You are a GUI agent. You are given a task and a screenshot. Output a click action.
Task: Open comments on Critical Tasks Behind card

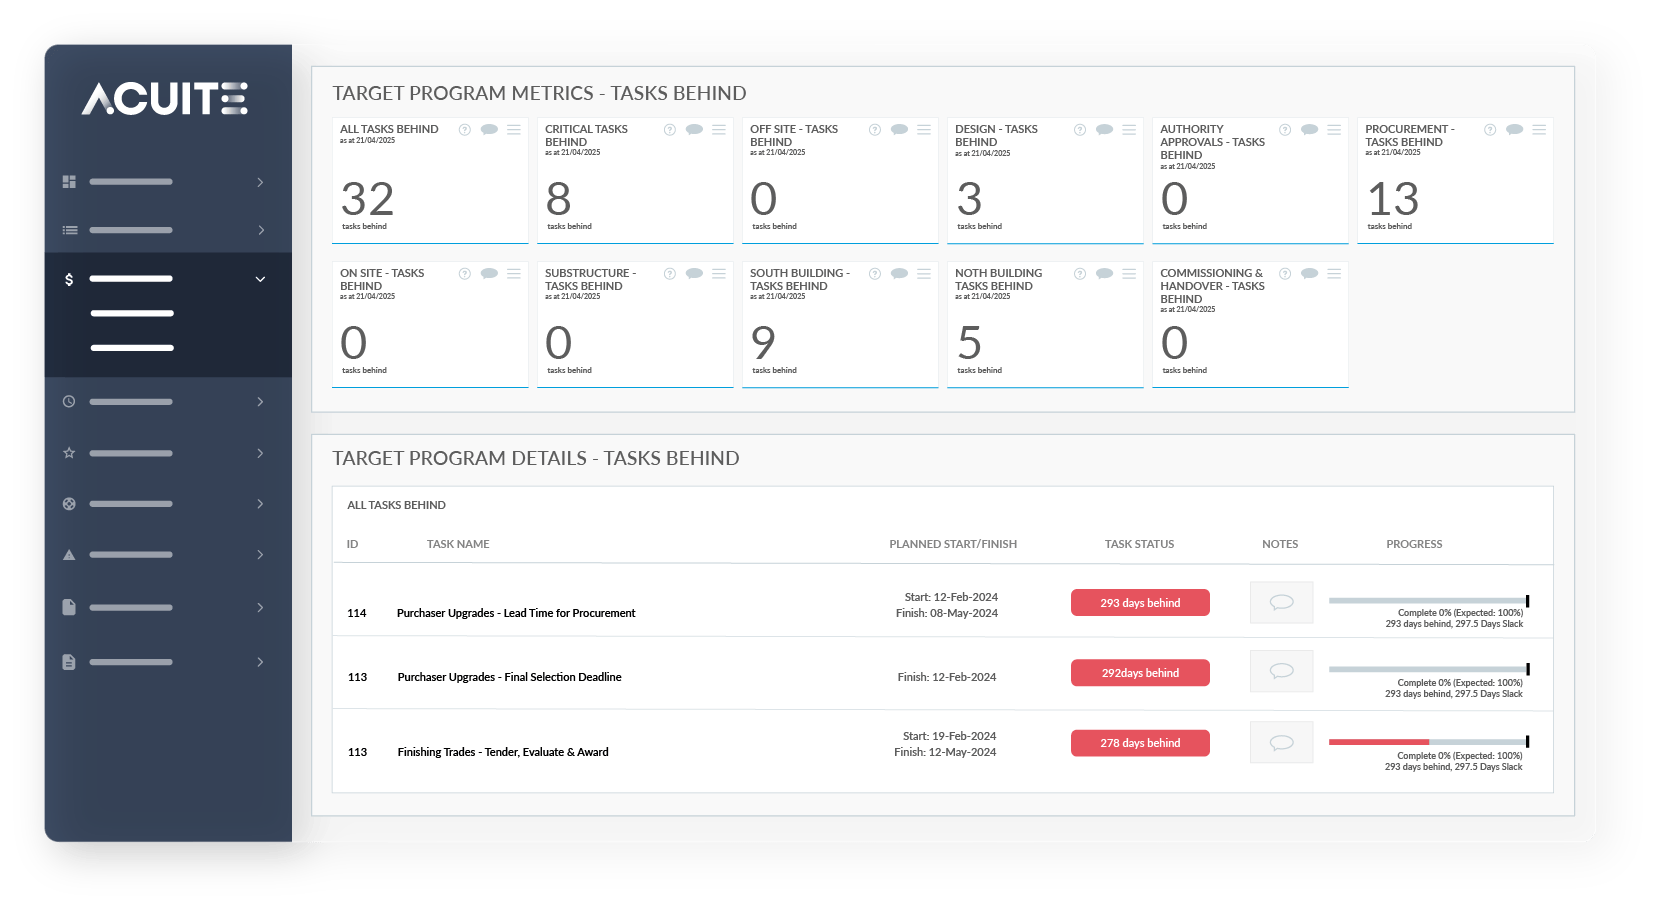point(694,130)
